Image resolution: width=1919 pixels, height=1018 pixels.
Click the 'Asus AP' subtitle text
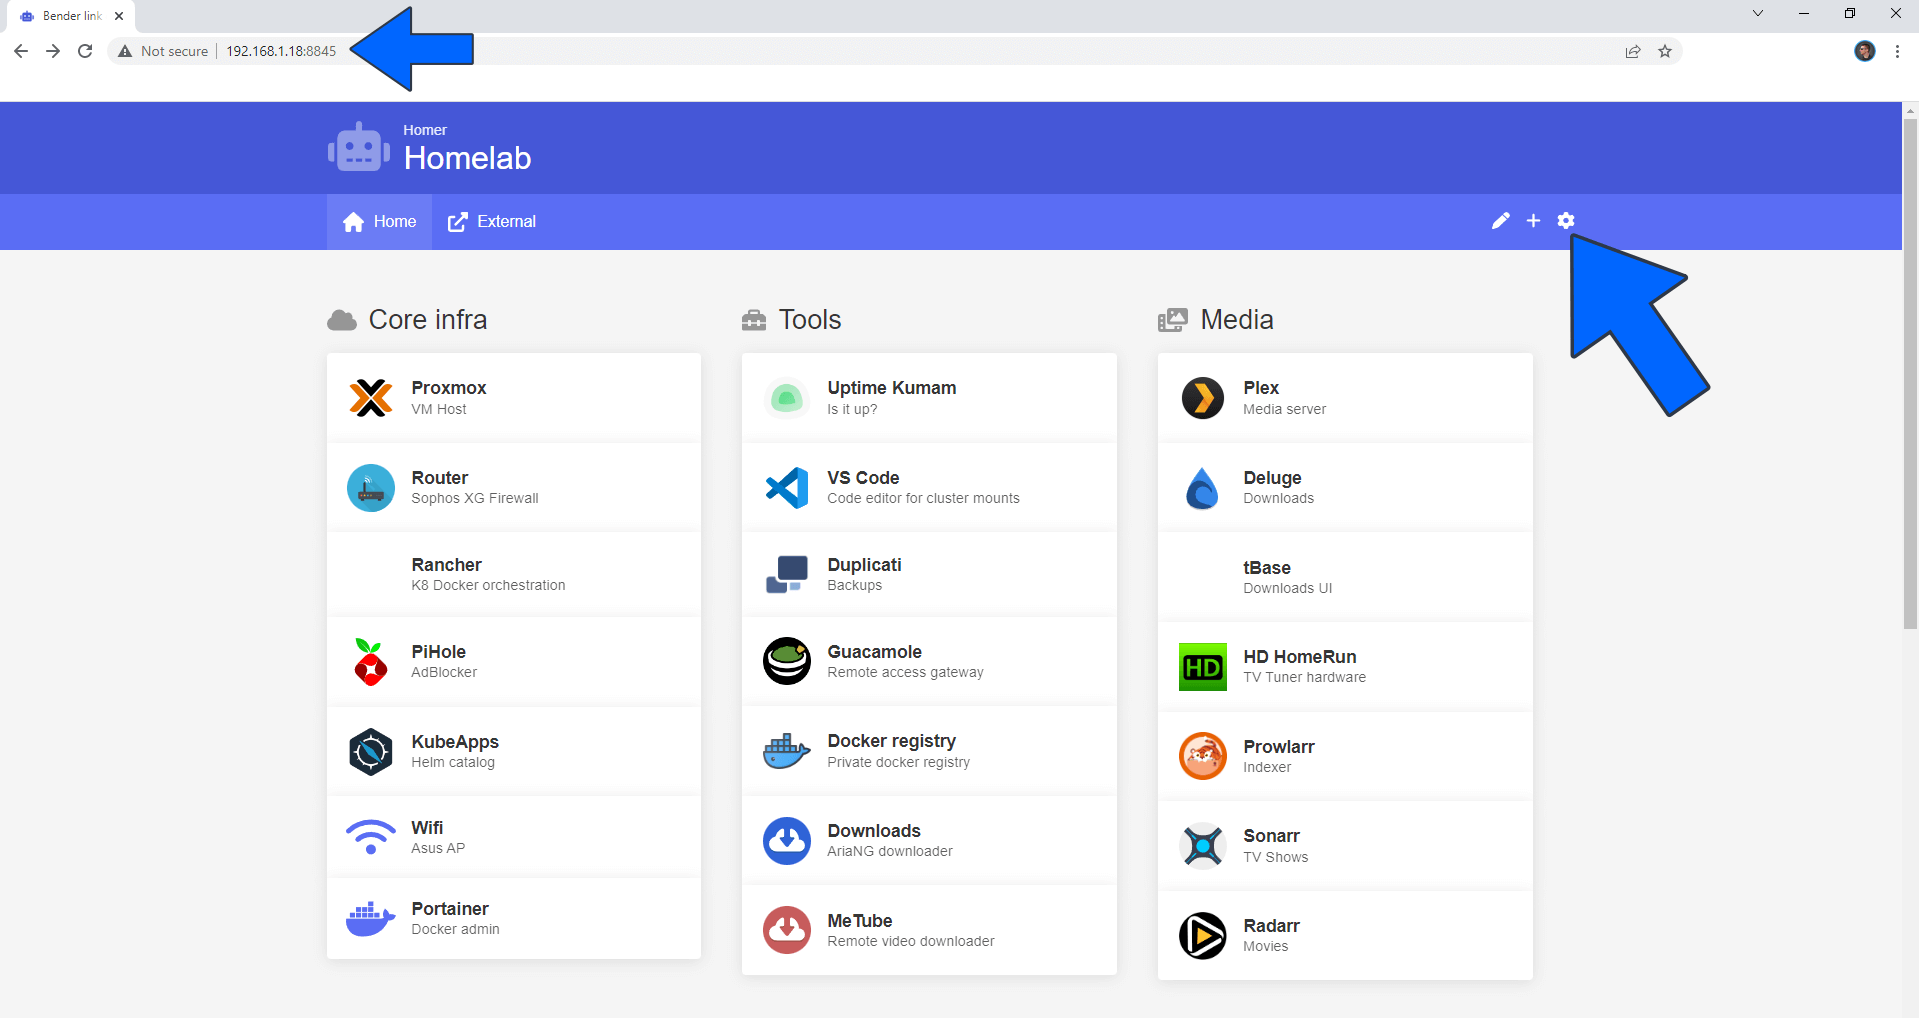click(438, 849)
